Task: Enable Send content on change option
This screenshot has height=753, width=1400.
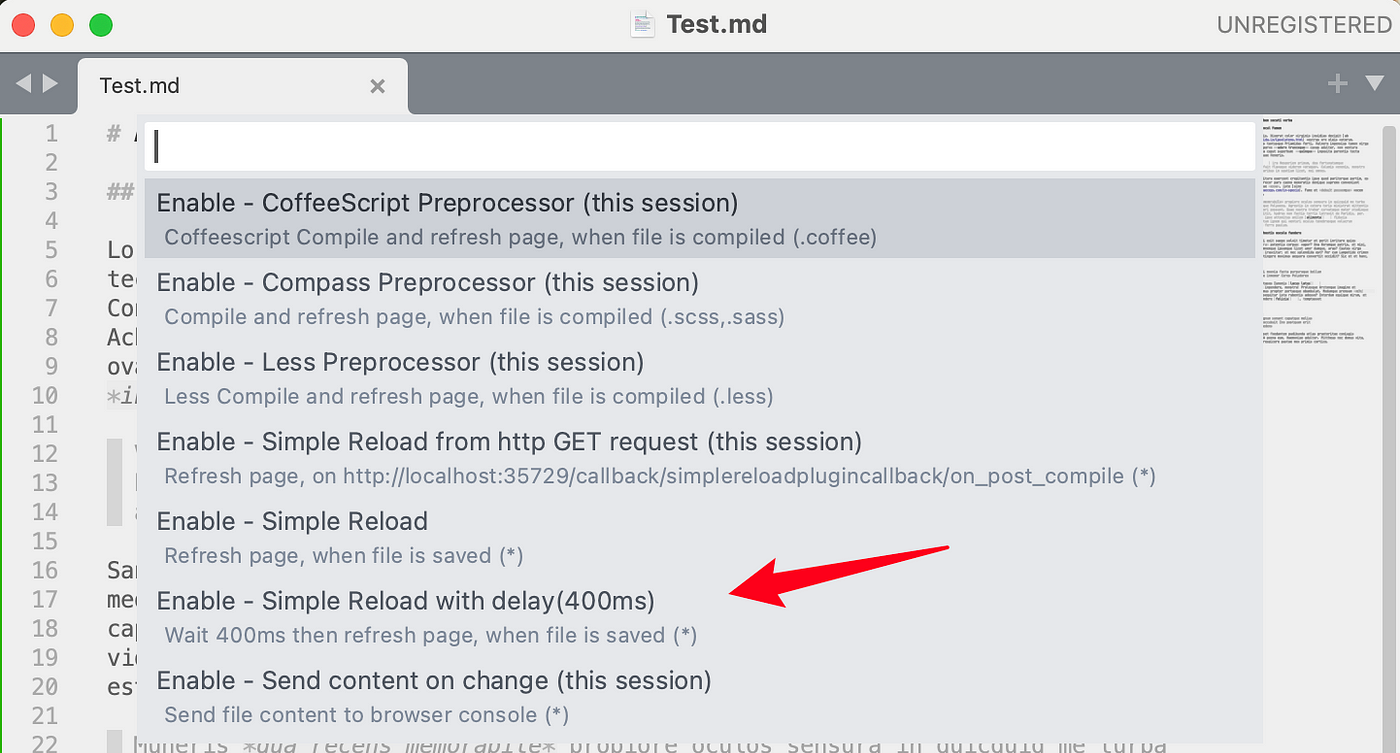Action: (700, 696)
